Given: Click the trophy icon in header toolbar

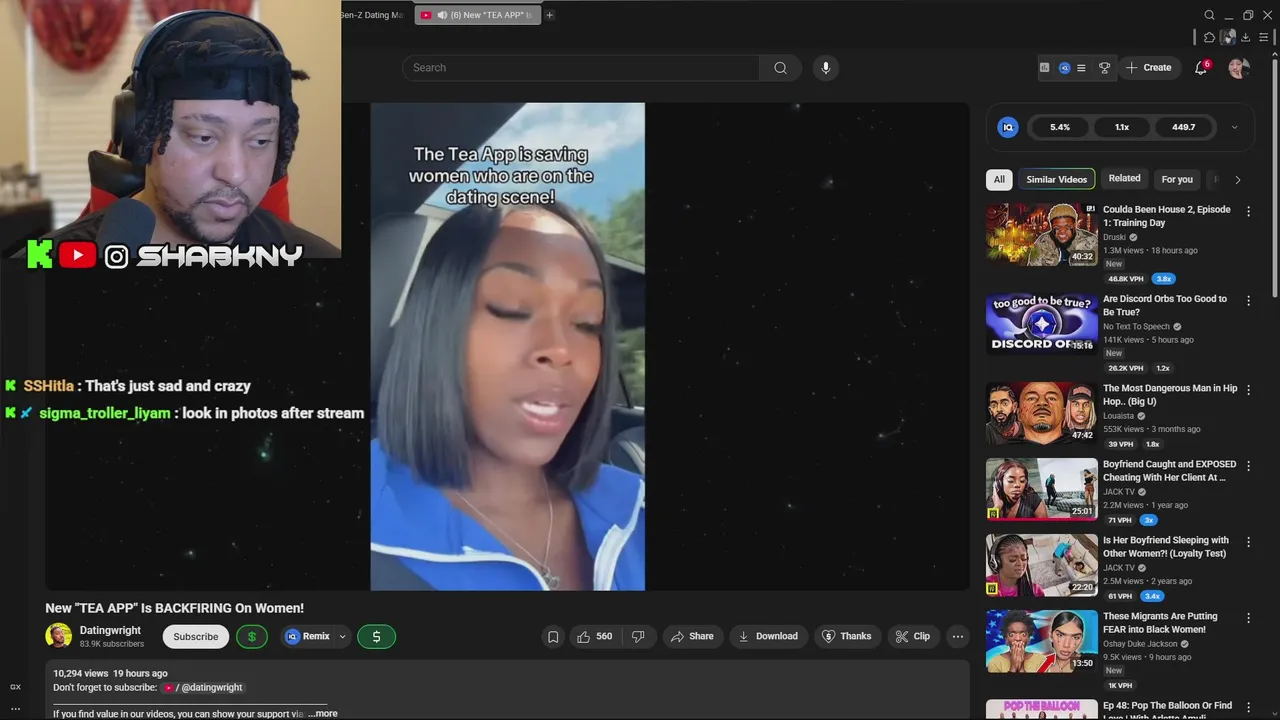Looking at the screenshot, I should pyautogui.click(x=1104, y=68).
